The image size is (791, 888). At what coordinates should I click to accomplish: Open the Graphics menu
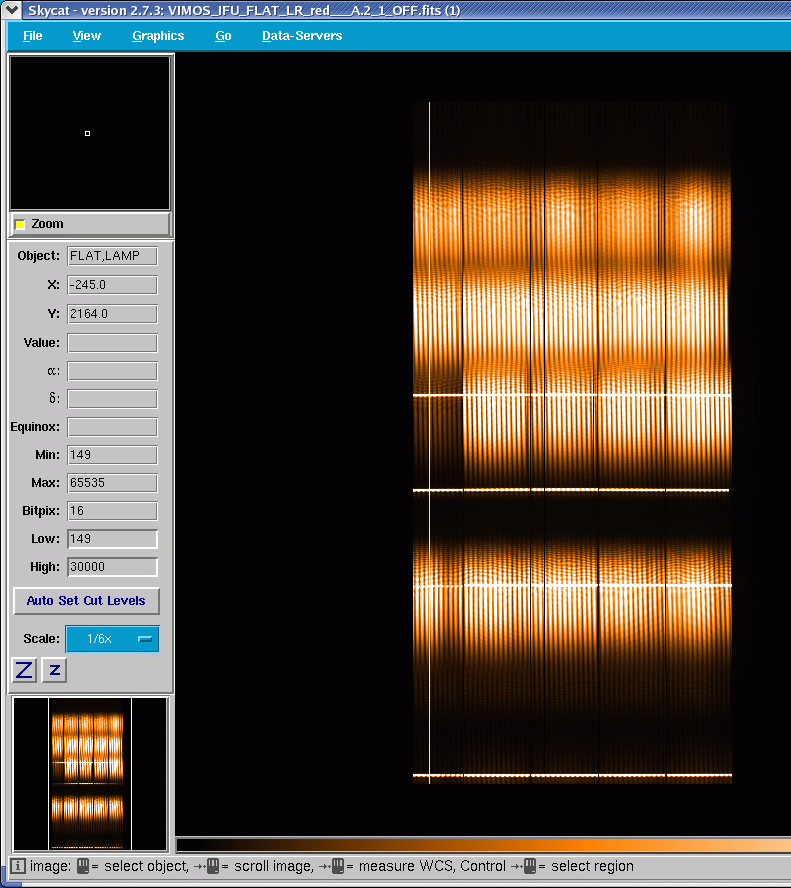[158, 36]
